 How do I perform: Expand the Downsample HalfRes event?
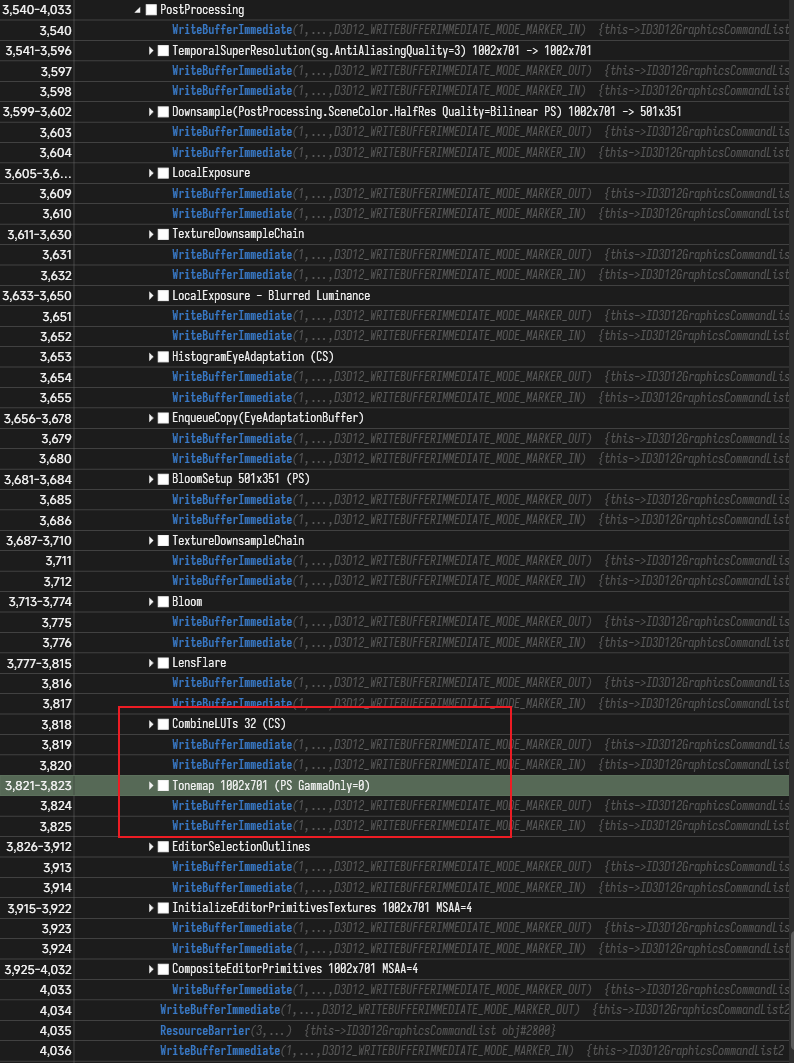(152, 112)
